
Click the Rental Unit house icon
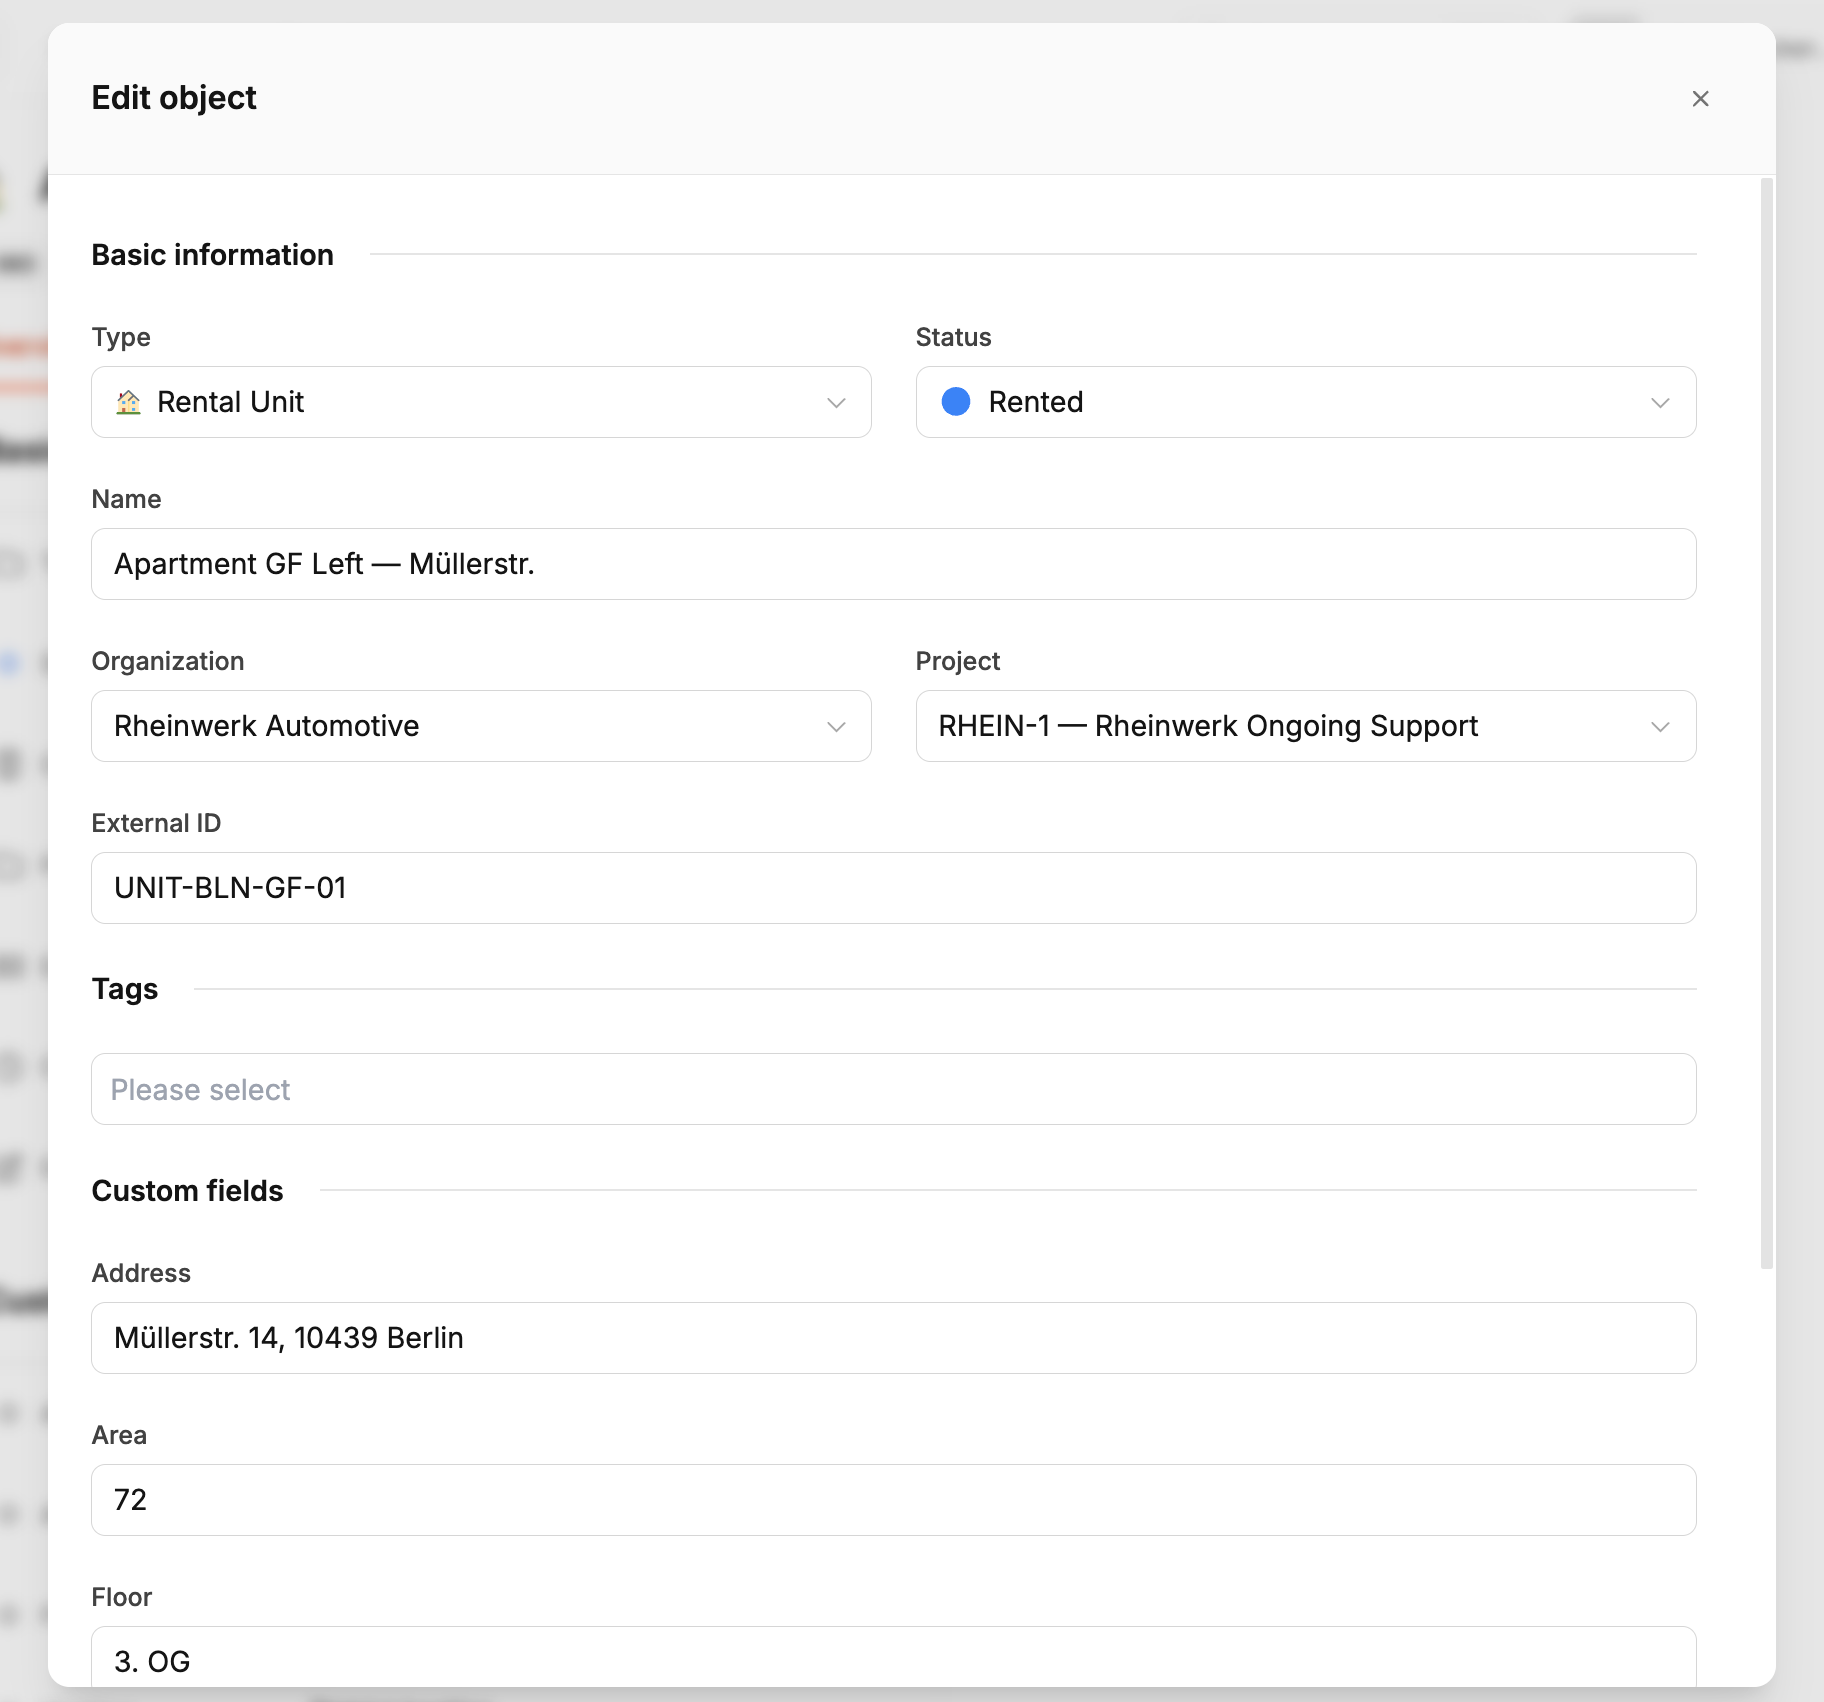click(x=129, y=402)
